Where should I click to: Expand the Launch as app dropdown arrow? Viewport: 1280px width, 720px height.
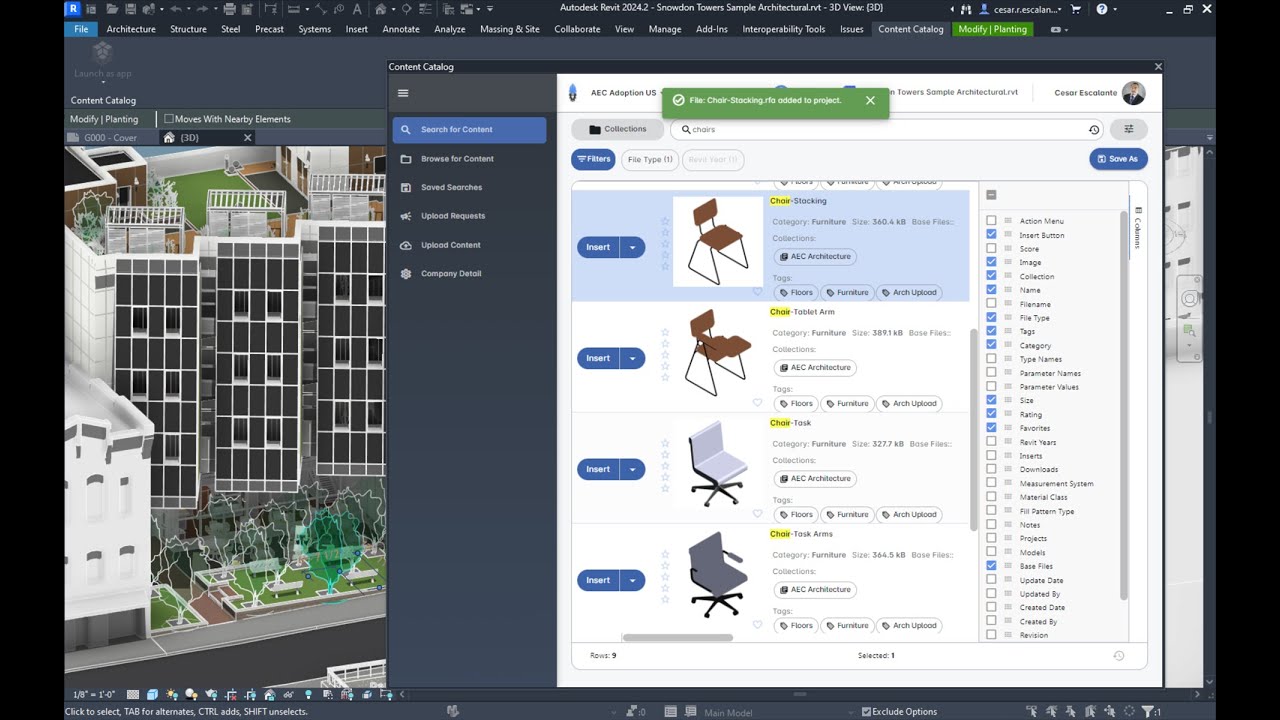(x=102, y=83)
